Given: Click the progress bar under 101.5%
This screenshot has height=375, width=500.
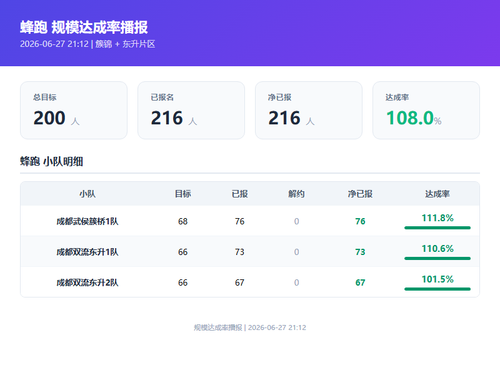Looking at the screenshot, I should (x=437, y=289).
